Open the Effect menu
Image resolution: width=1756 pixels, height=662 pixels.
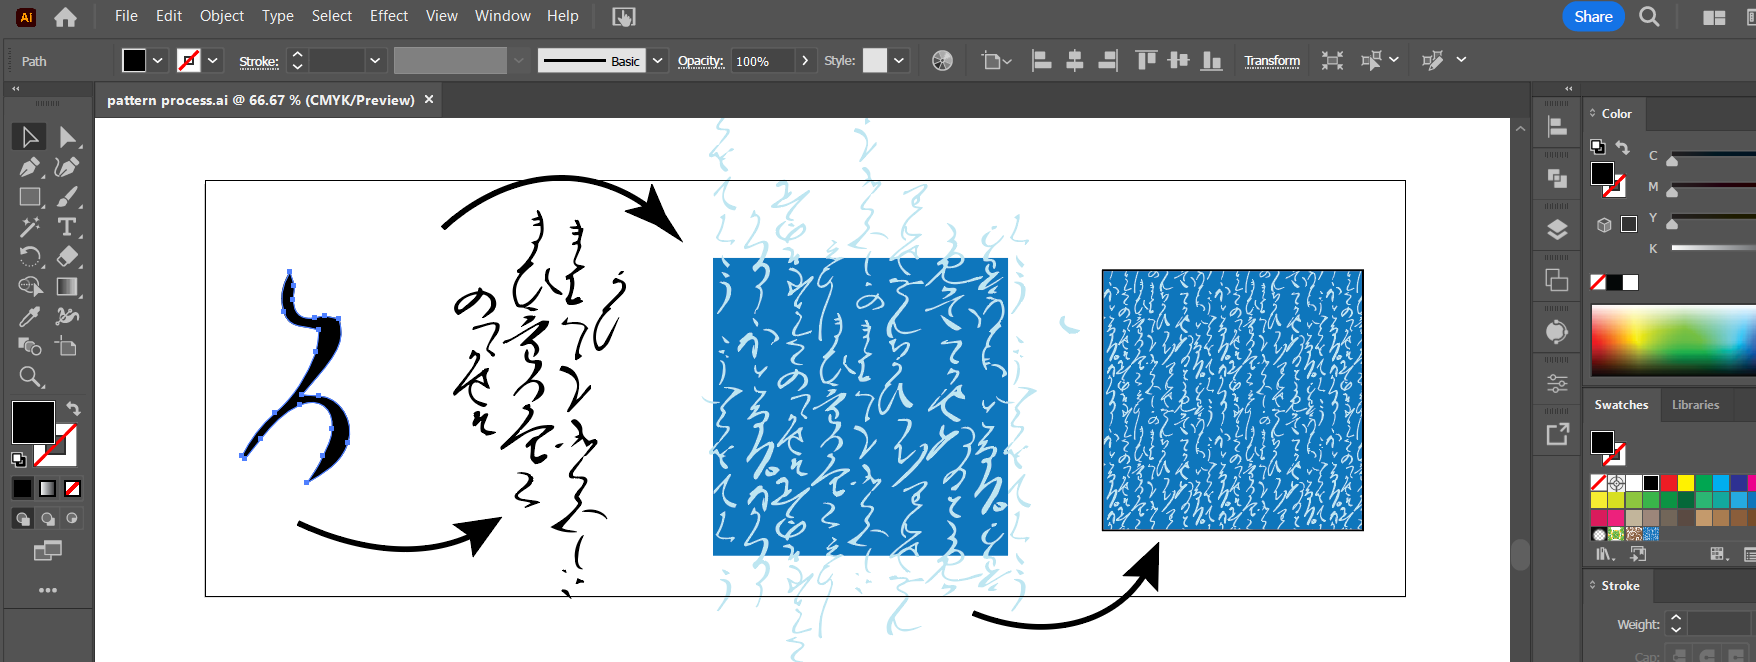[389, 16]
